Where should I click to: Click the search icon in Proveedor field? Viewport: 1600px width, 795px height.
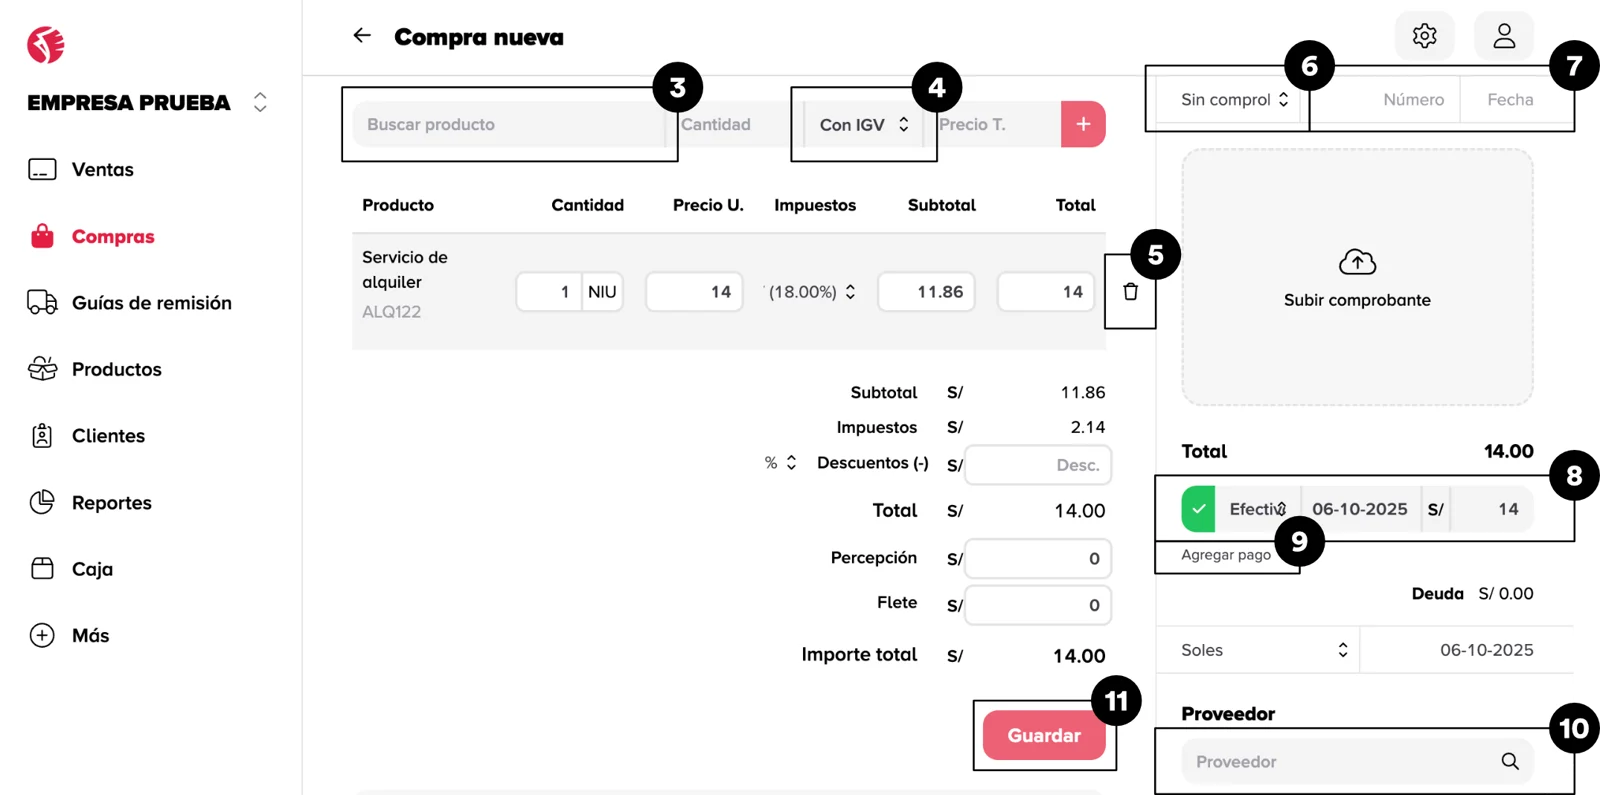(1510, 762)
